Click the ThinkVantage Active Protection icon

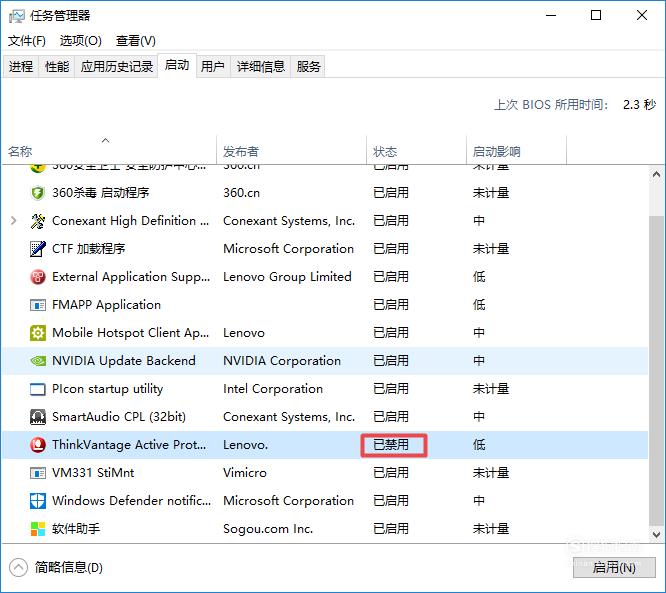(38, 445)
